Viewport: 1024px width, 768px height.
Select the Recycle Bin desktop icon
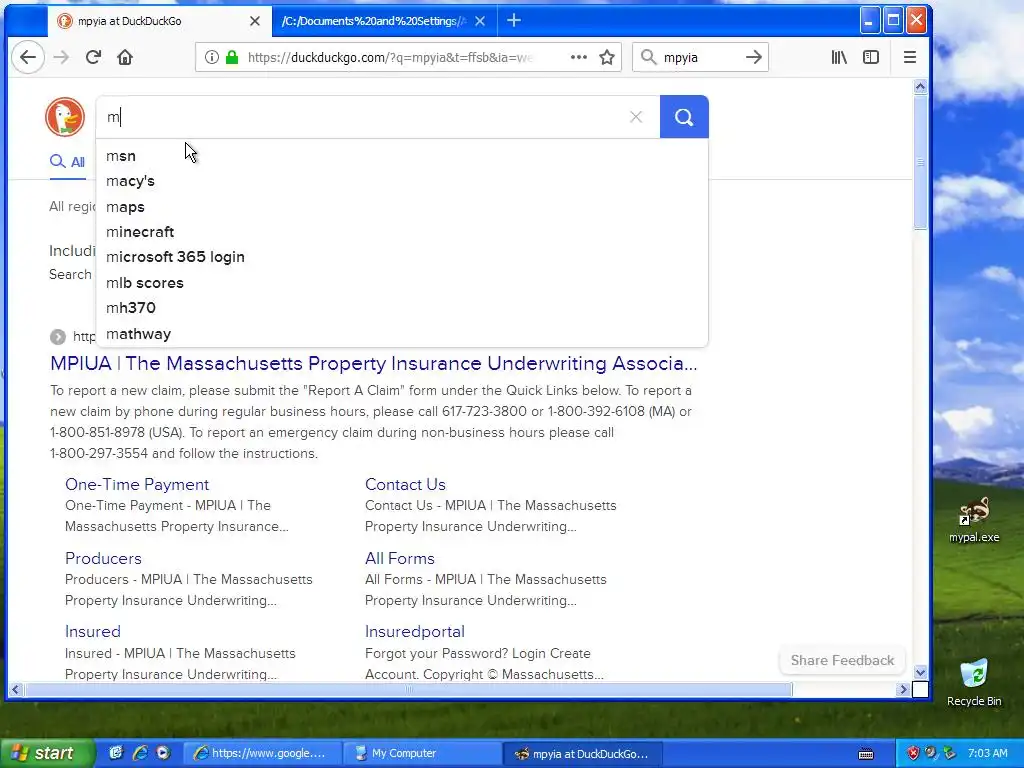[974, 682]
